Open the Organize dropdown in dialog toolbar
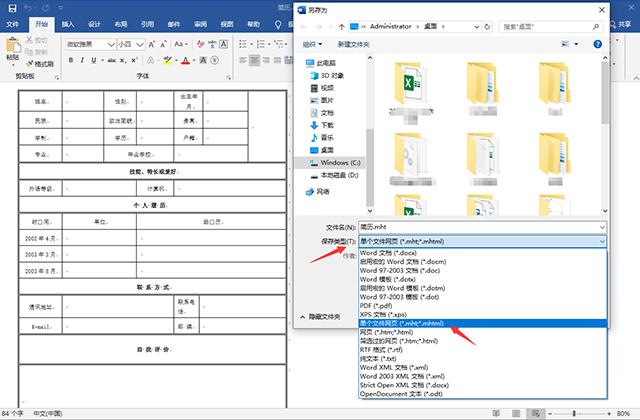The width and height of the screenshot is (640, 420). 314,44
